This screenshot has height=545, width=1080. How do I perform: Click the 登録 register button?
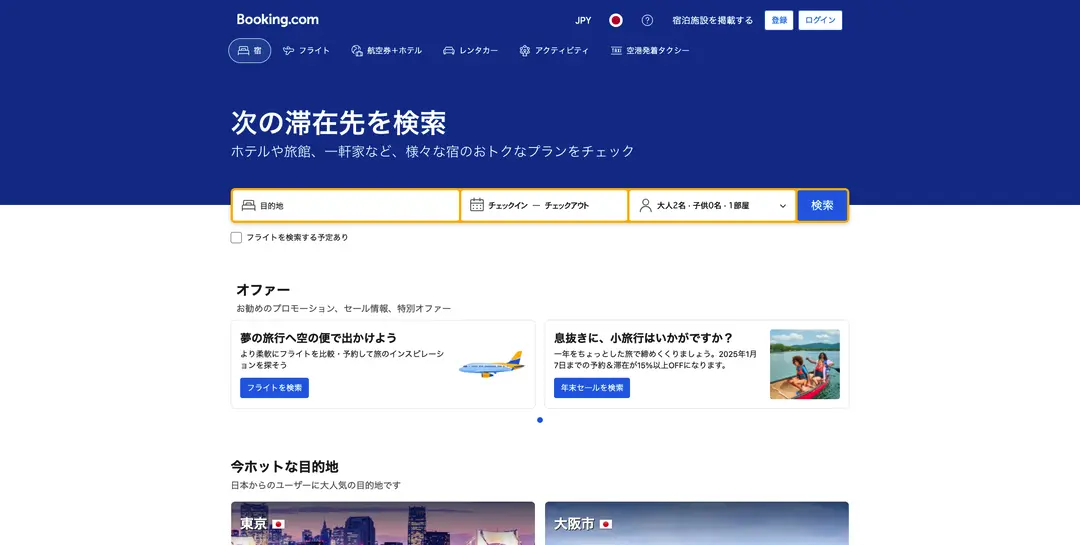click(x=779, y=20)
